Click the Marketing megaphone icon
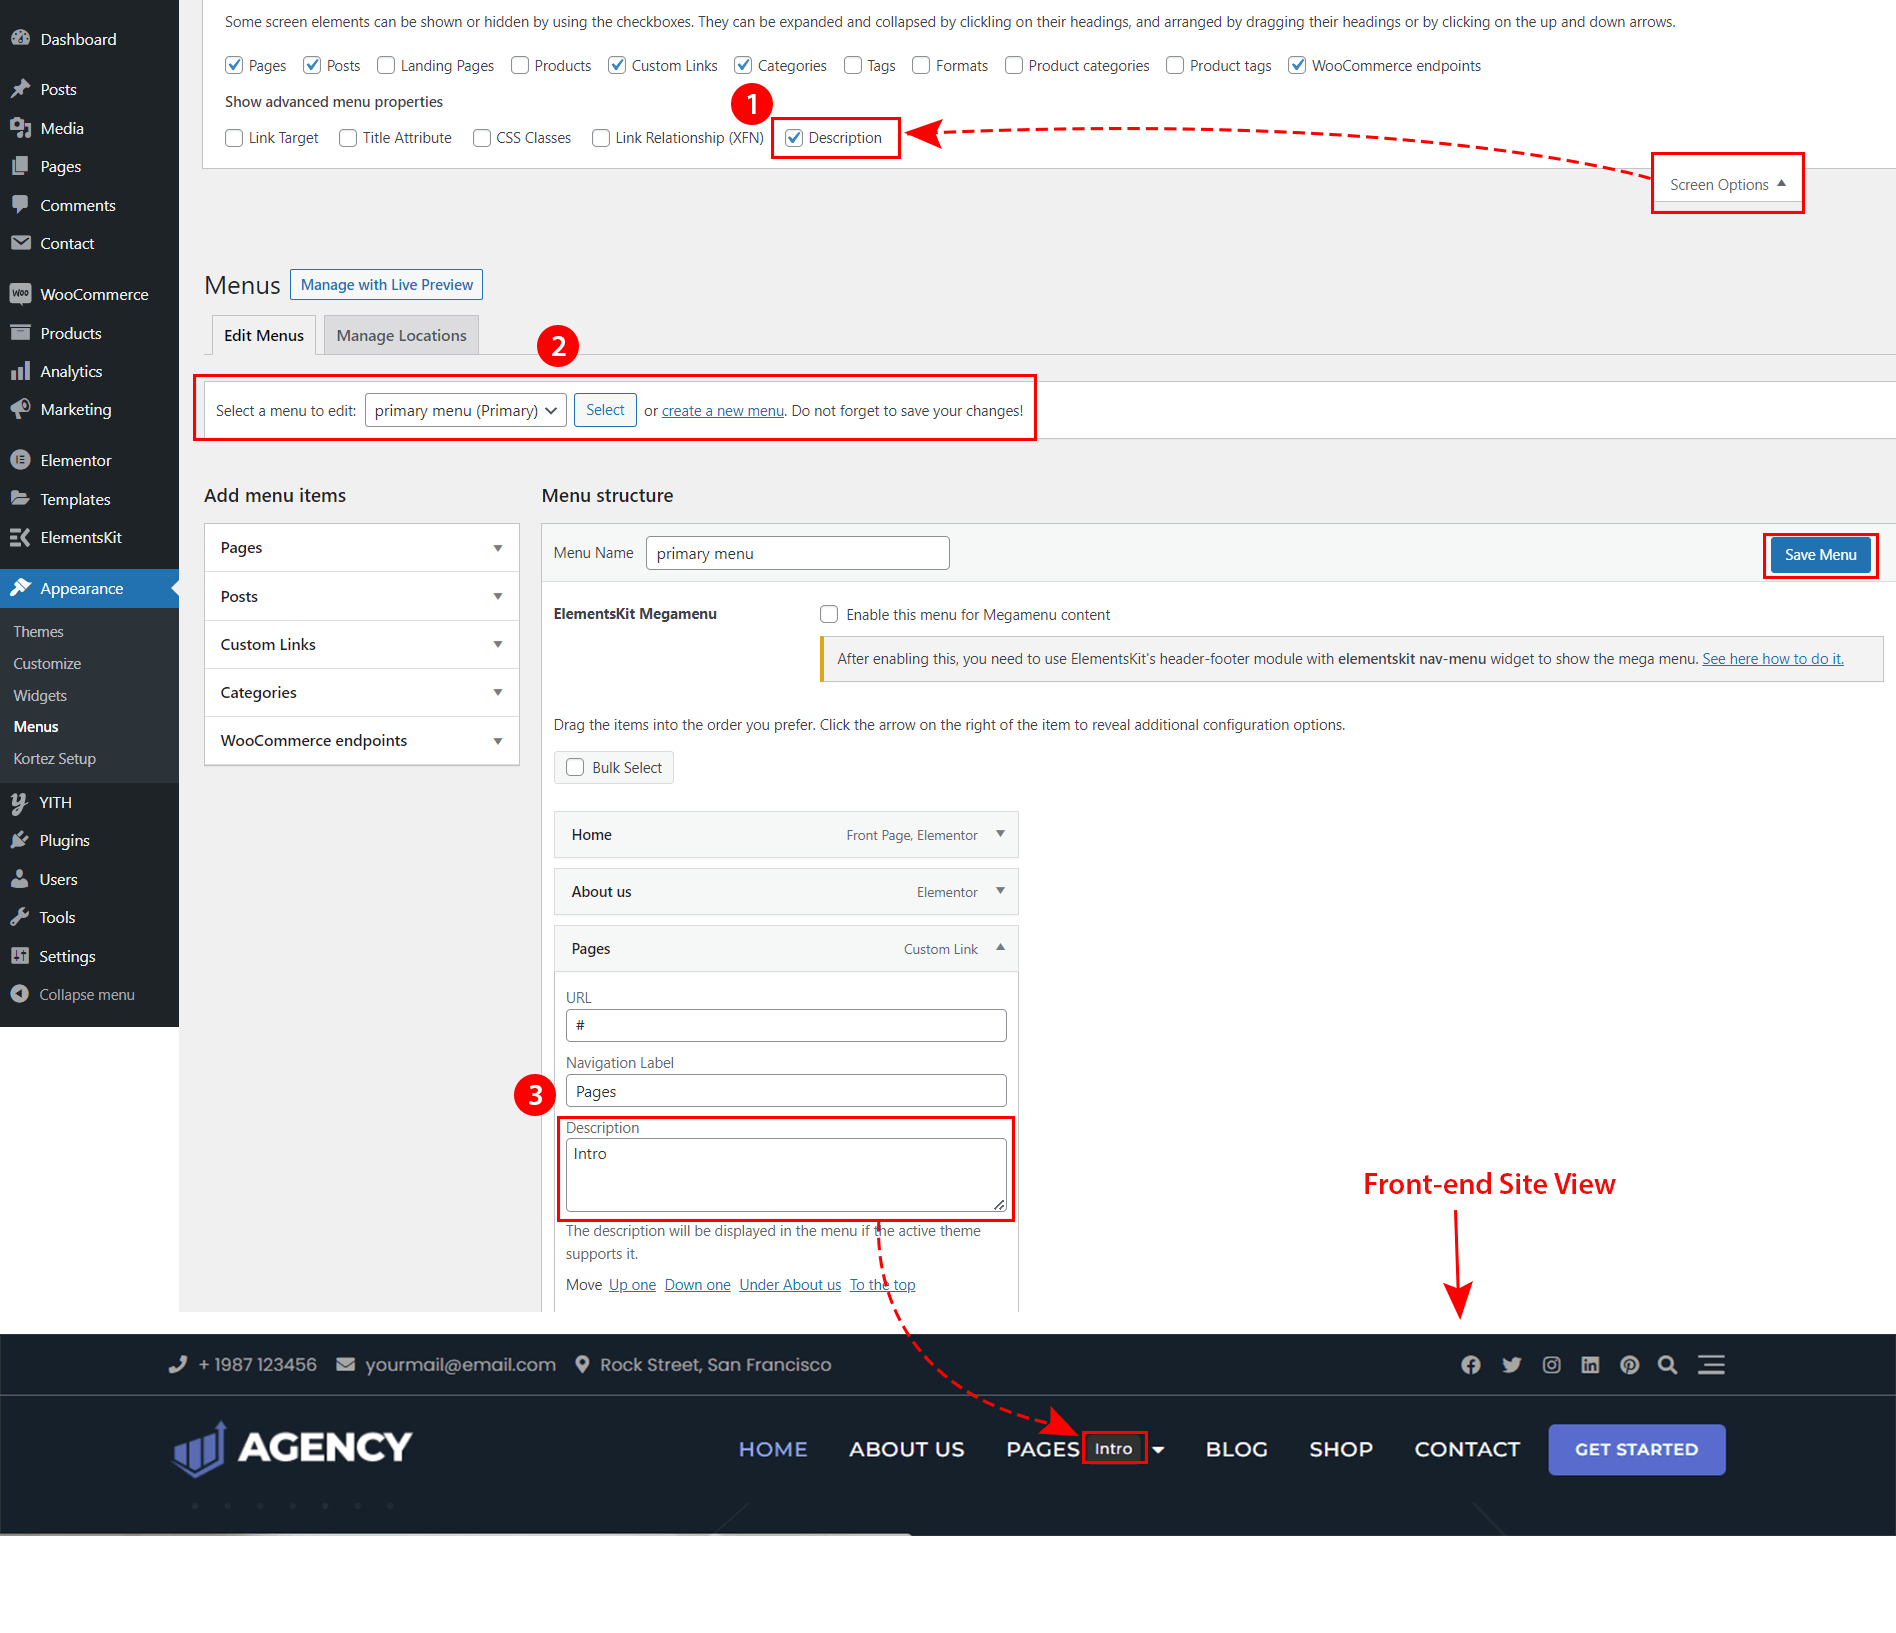Screen dimensions: 1896x1633 click(20, 409)
